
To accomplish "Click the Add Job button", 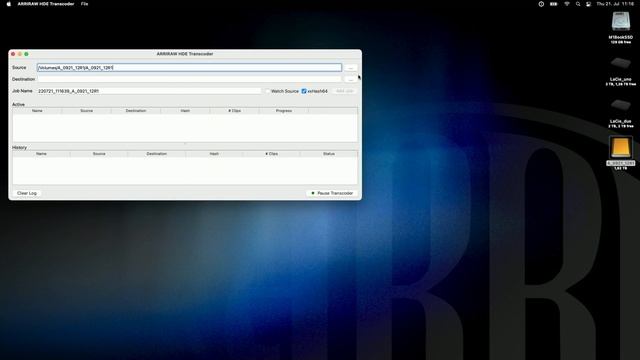I will [344, 91].
